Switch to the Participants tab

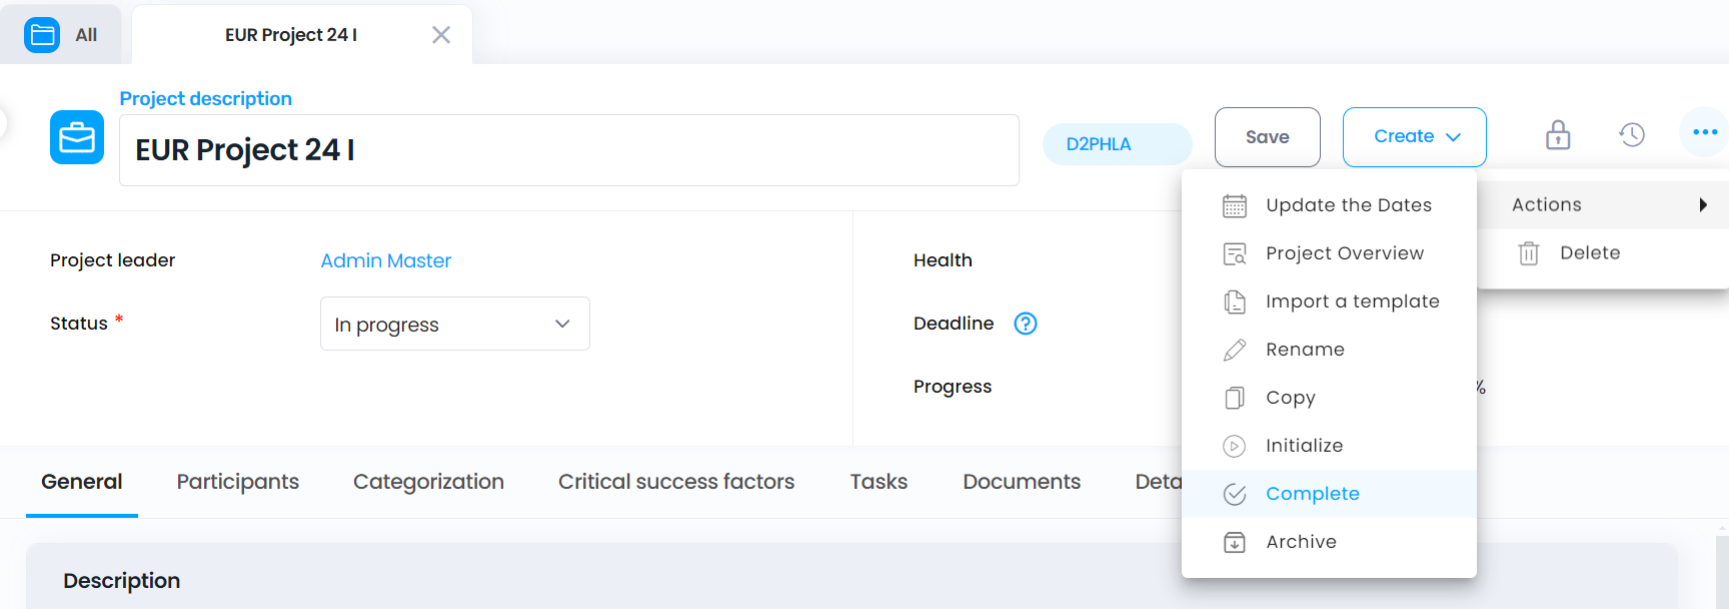(238, 482)
